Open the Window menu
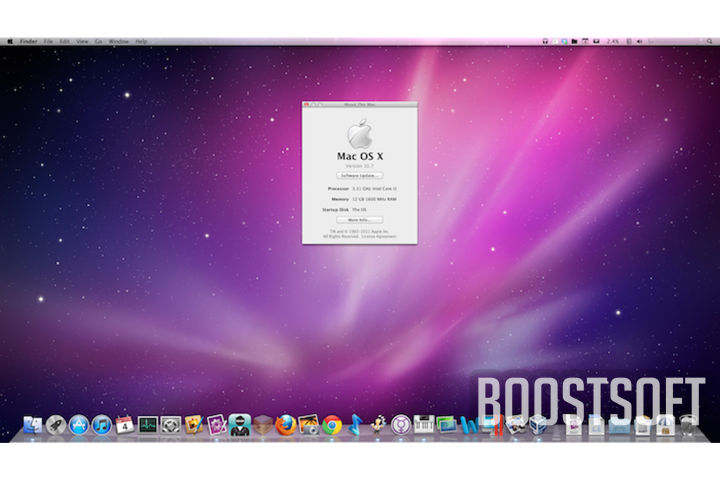This screenshot has height=480, width=720. pyautogui.click(x=118, y=41)
